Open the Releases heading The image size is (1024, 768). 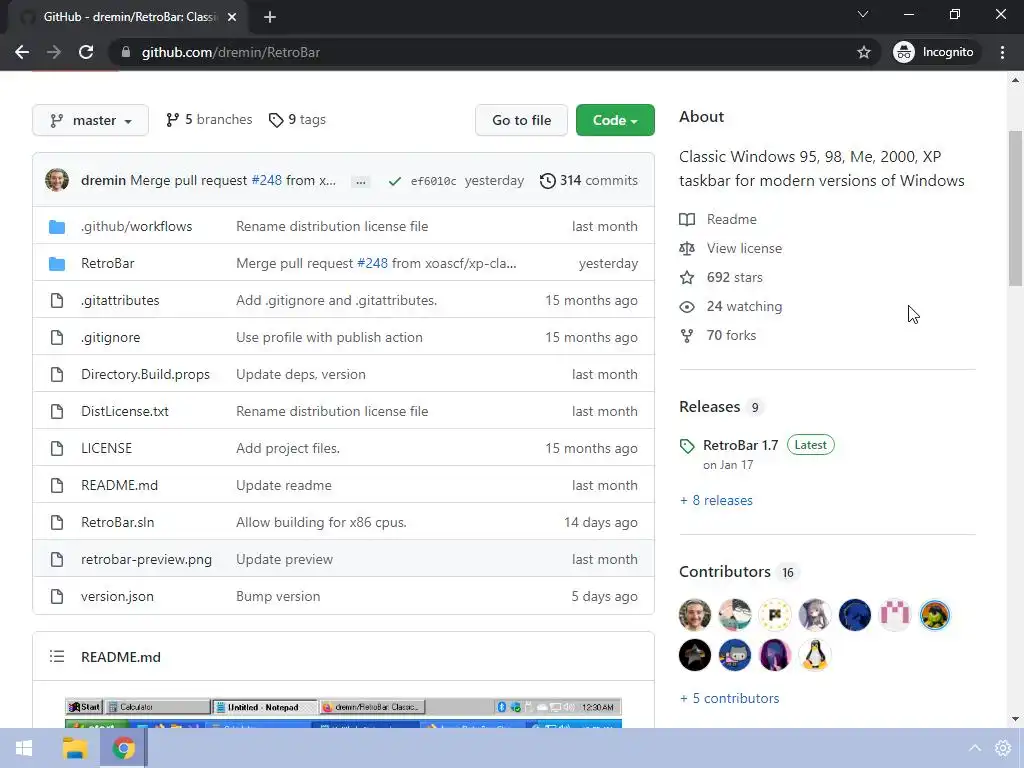click(x=710, y=406)
